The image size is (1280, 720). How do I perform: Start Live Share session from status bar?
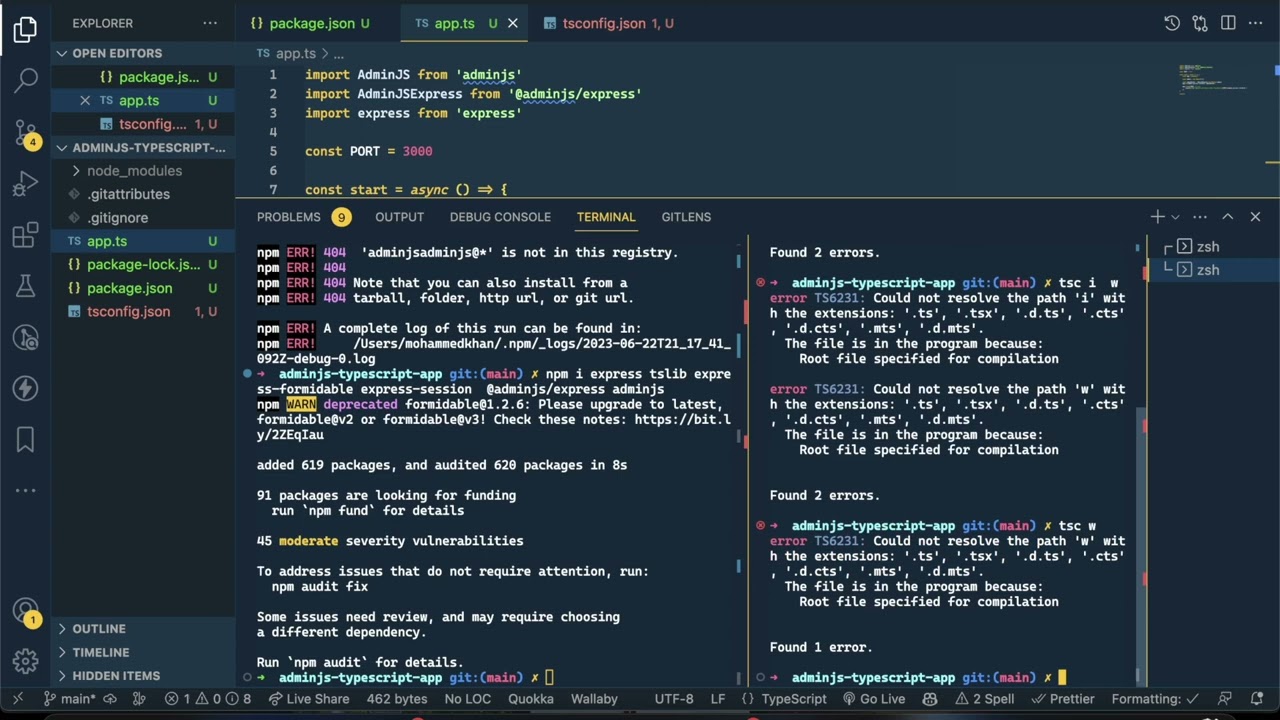[x=307, y=699]
